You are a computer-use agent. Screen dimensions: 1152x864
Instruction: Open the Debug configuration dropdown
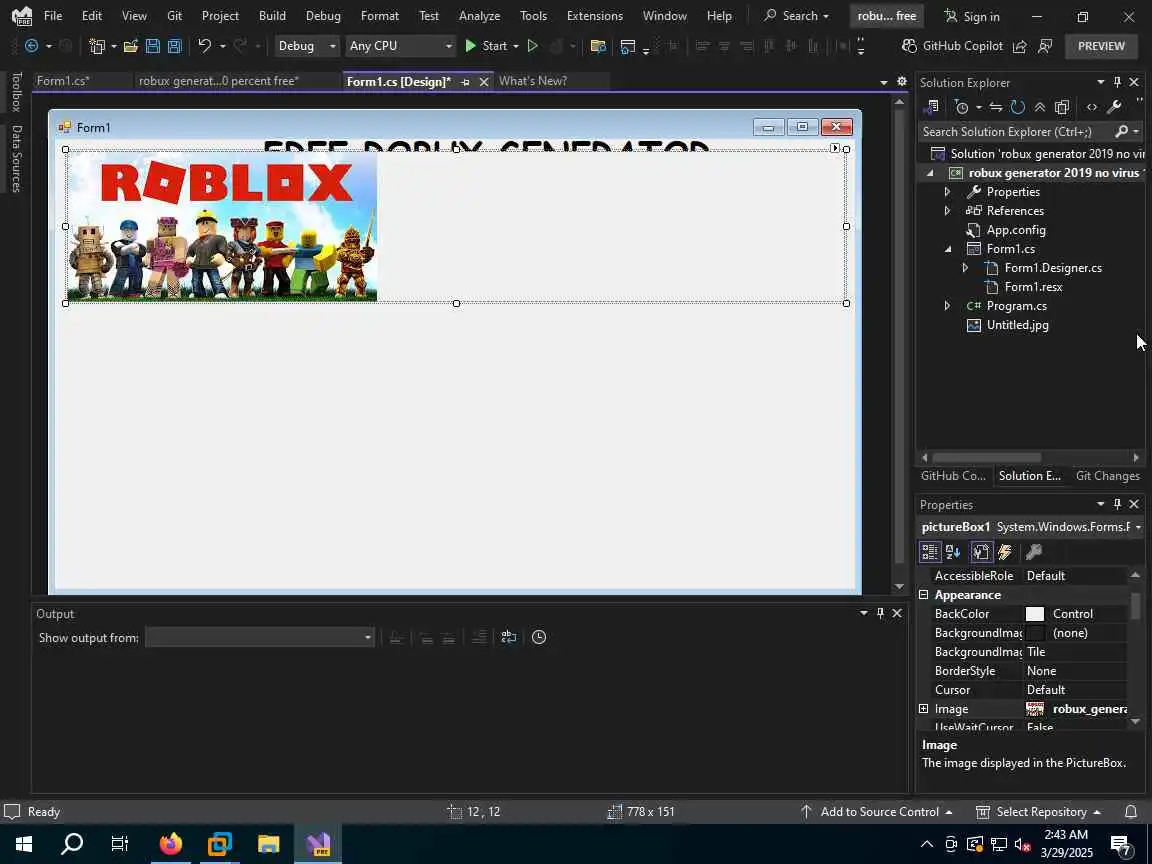(306, 46)
